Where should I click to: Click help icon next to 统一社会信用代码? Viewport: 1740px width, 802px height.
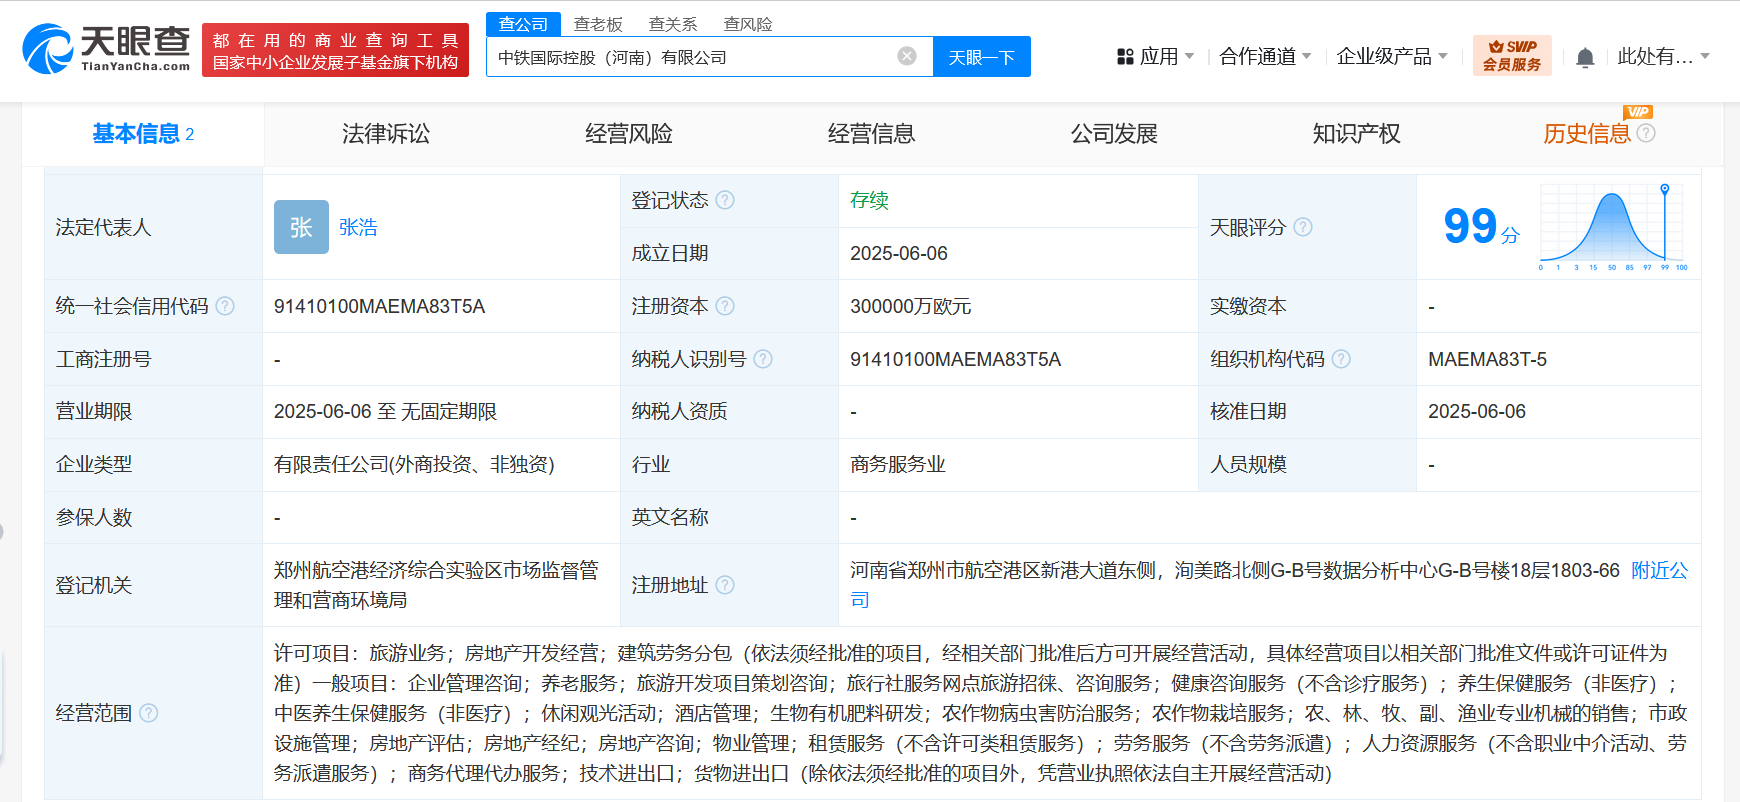[x=225, y=306]
